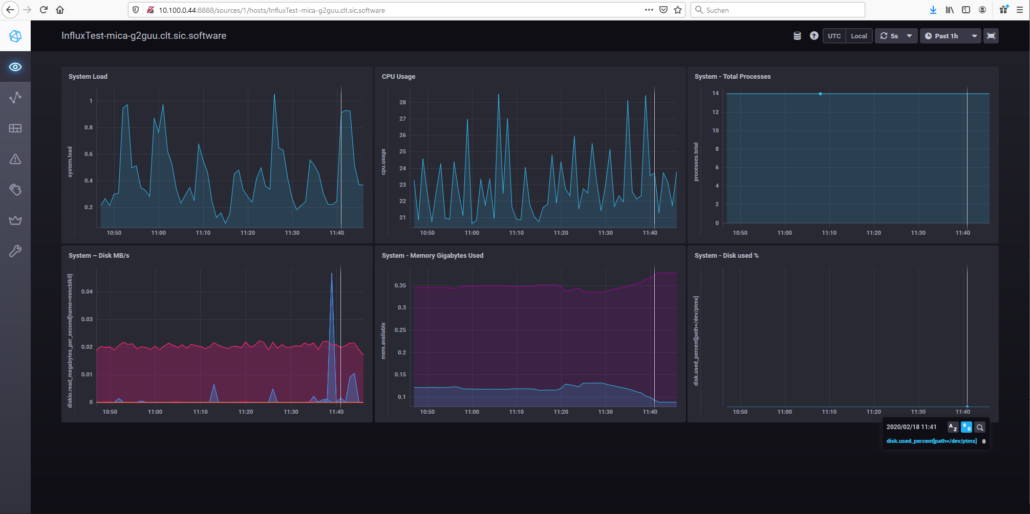Screen dimensions: 1030x514
Task: Open the Firefox hamburger menu
Action: coord(1019,10)
